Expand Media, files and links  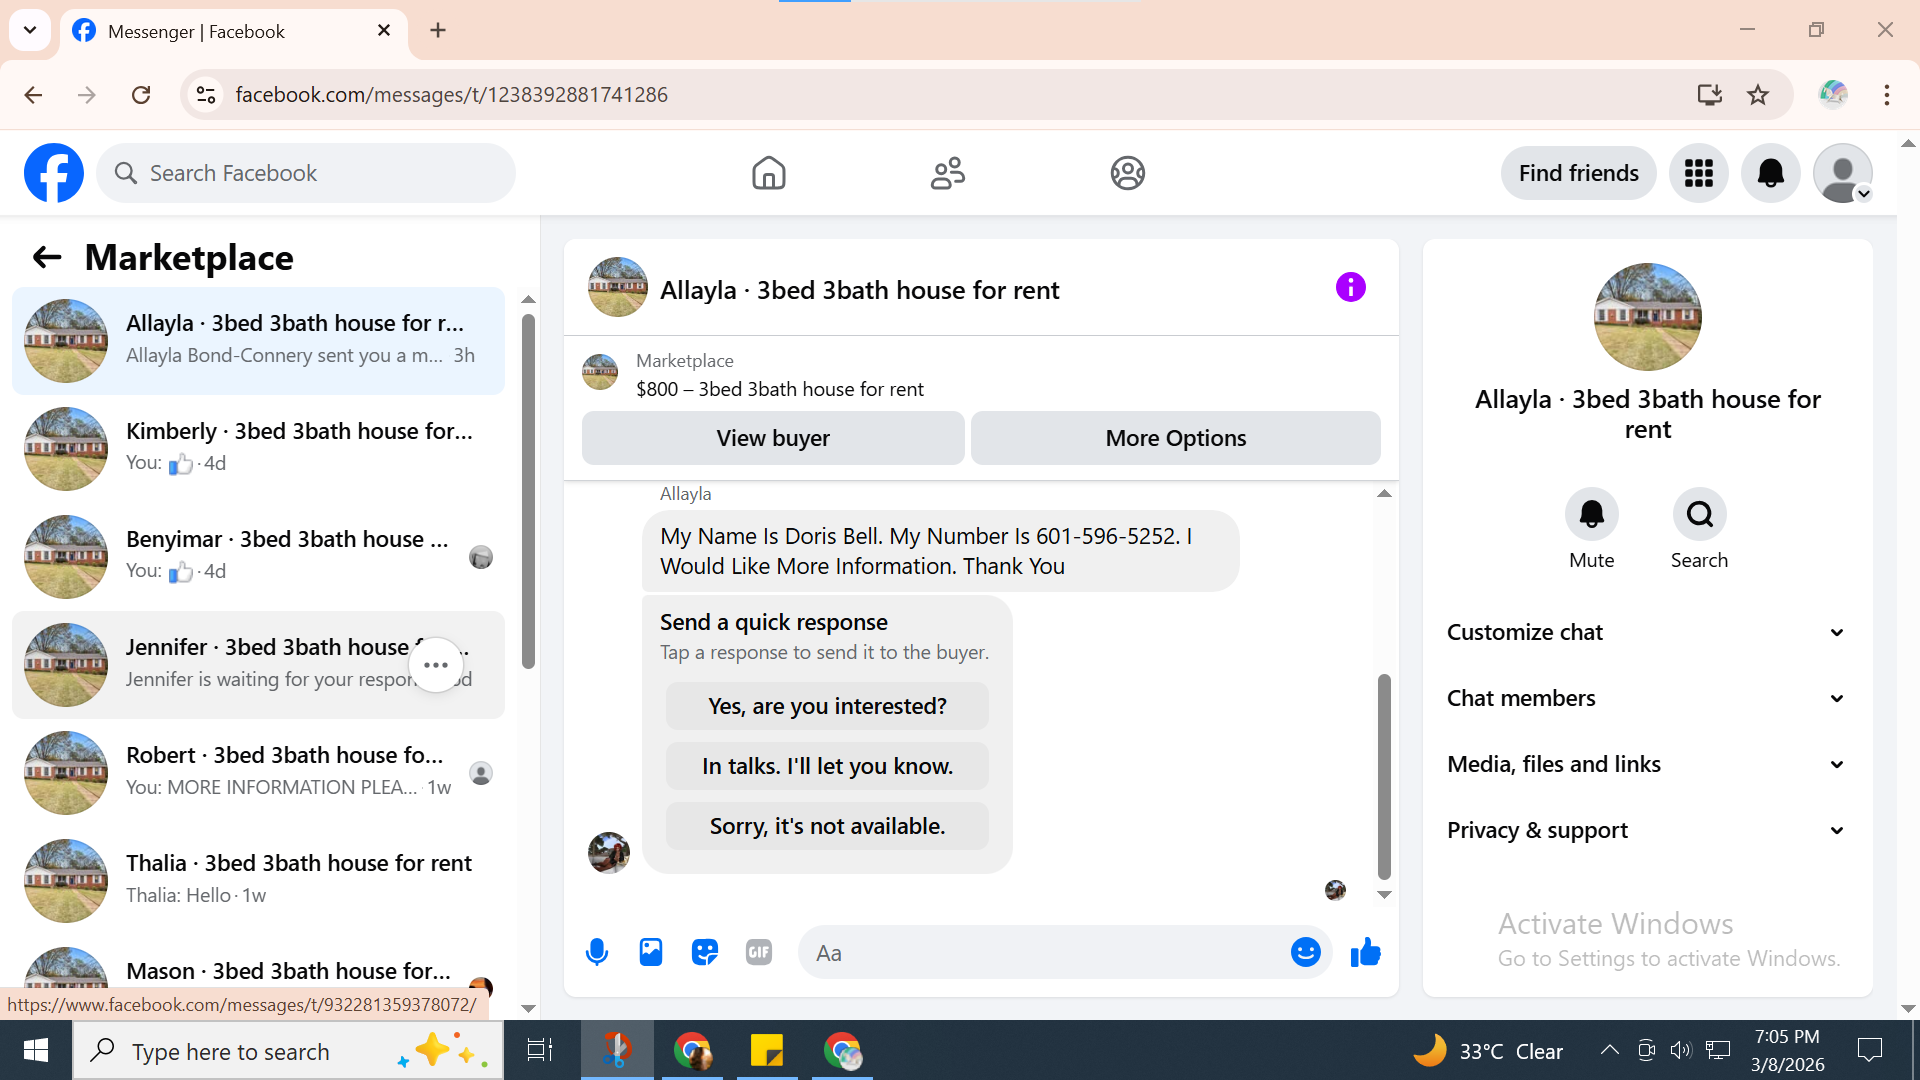pos(1646,764)
